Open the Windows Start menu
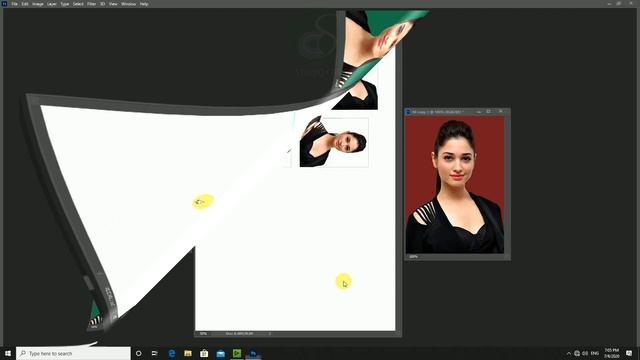 point(8,353)
